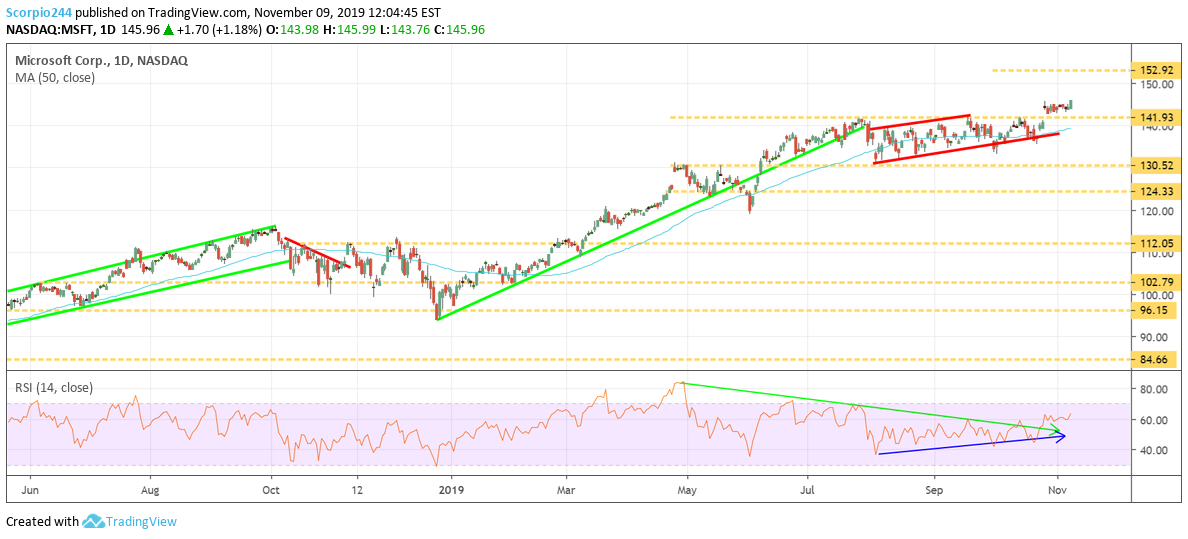1188x539 pixels.
Task: Click the 'May' date axis label
Action: coord(686,490)
